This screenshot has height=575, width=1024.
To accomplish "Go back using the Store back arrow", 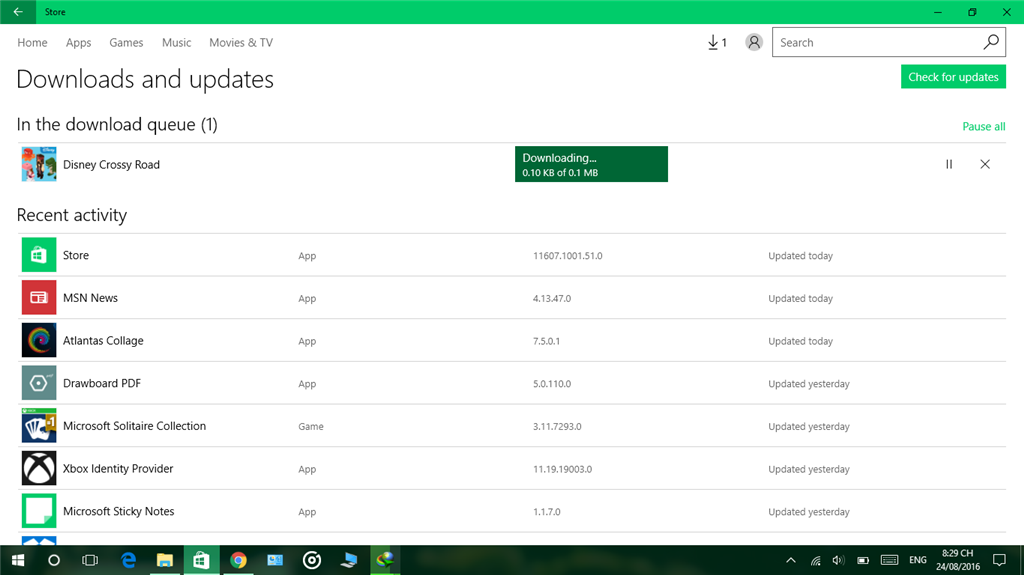I will tap(18, 12).
